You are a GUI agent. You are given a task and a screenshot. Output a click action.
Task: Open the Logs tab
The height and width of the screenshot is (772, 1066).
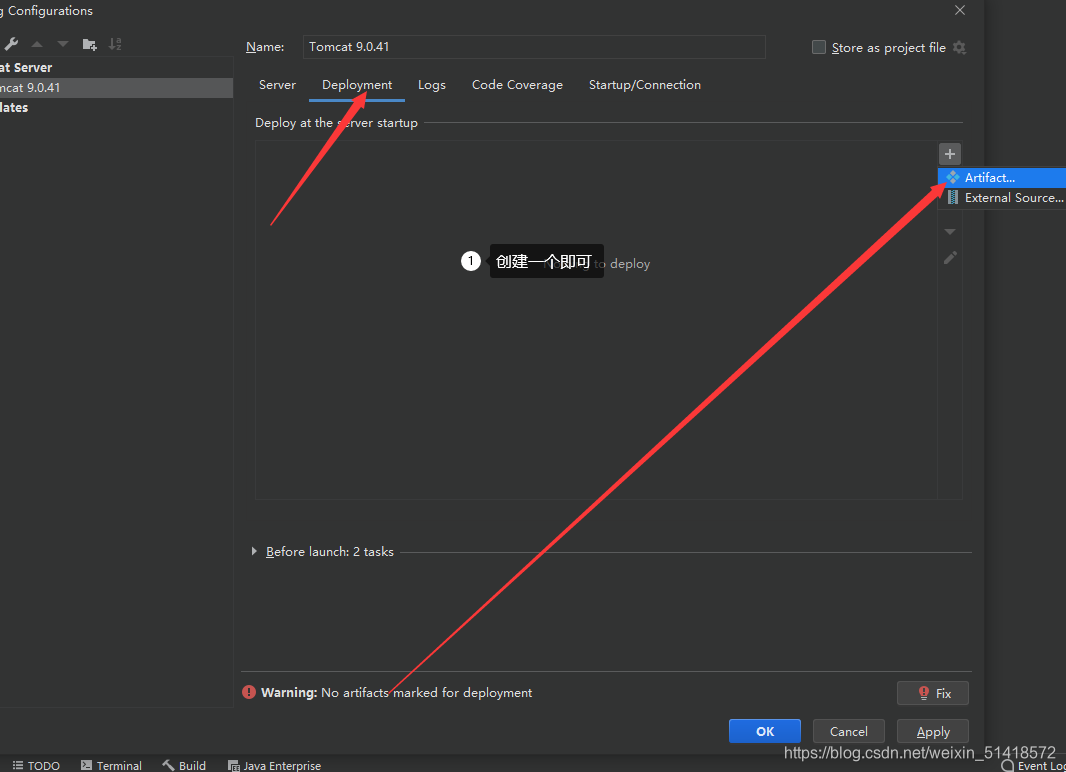[432, 85]
